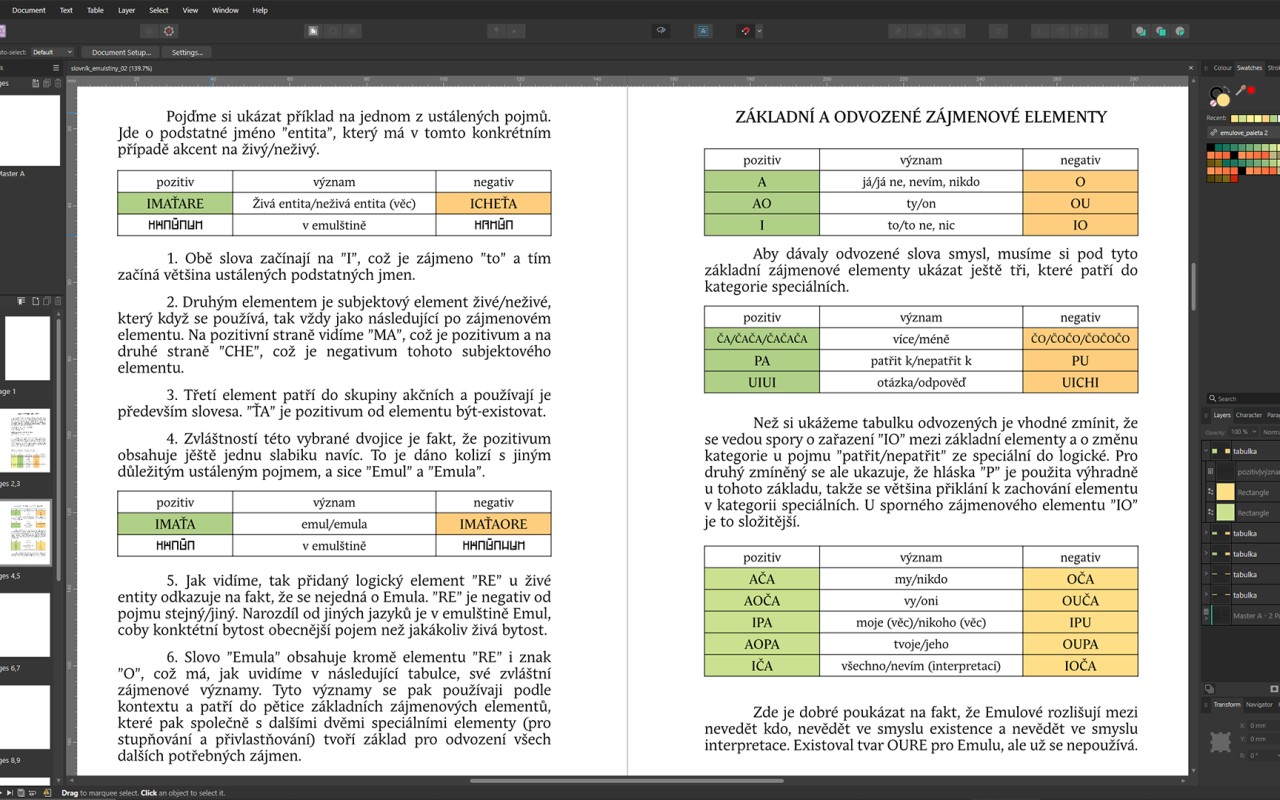The image size is (1280, 800).
Task: Select the Pages 2,3 spread thumbnail
Action: [27, 440]
